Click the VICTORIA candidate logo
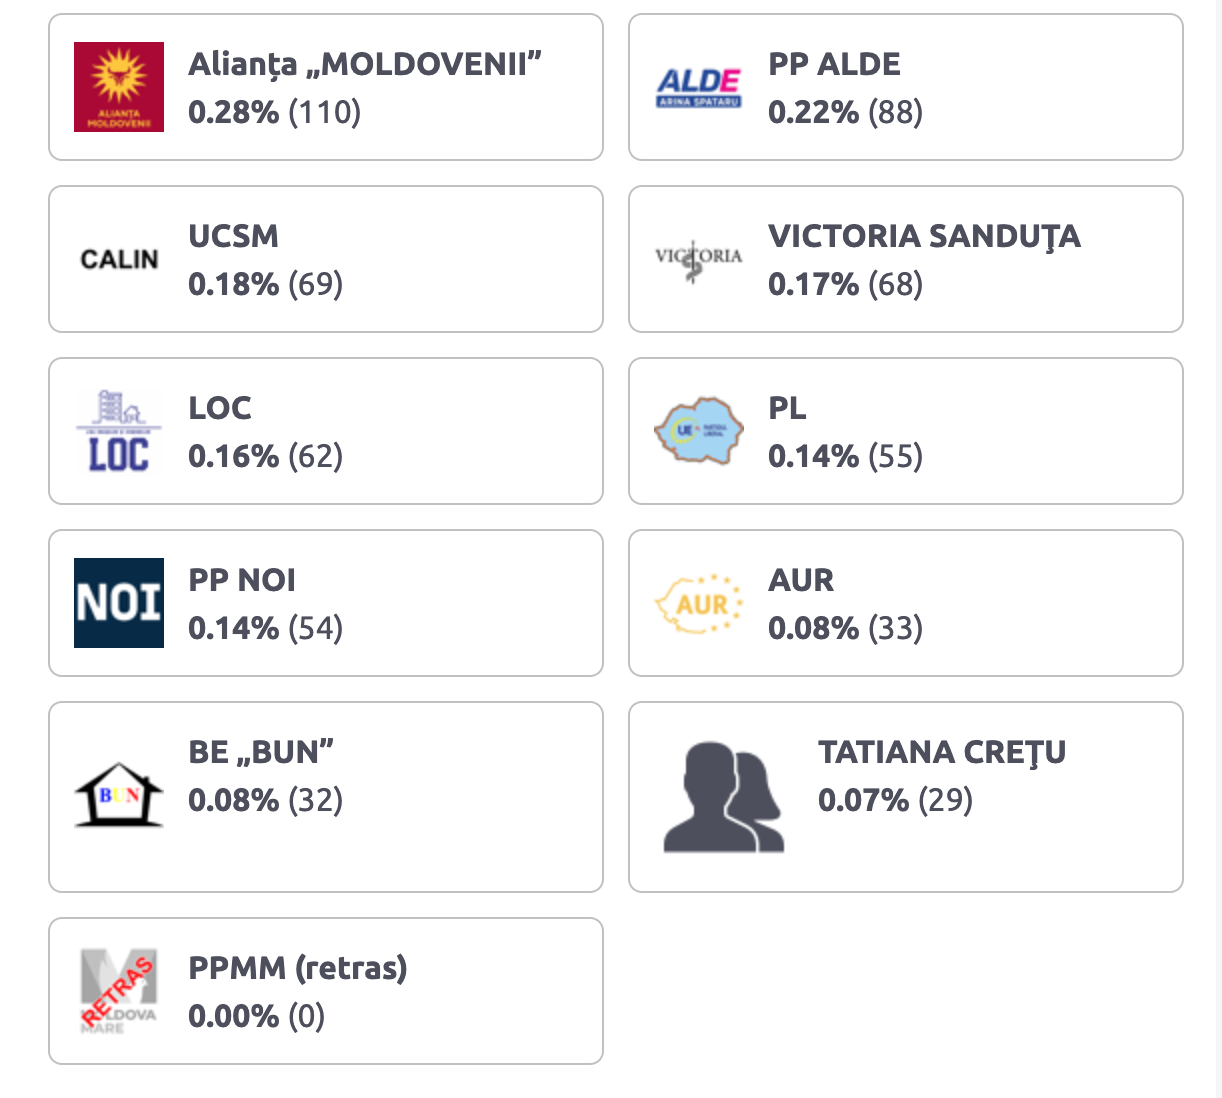The height and width of the screenshot is (1098, 1222). (x=699, y=259)
